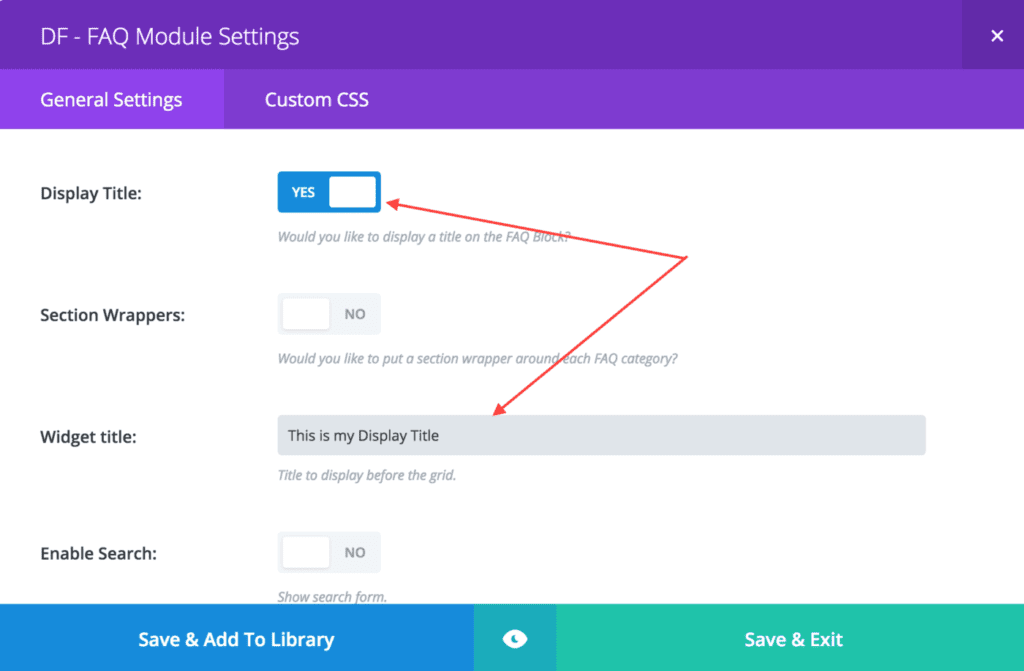Click the NO label on Section Wrappers switch
This screenshot has width=1024, height=671.
(355, 314)
